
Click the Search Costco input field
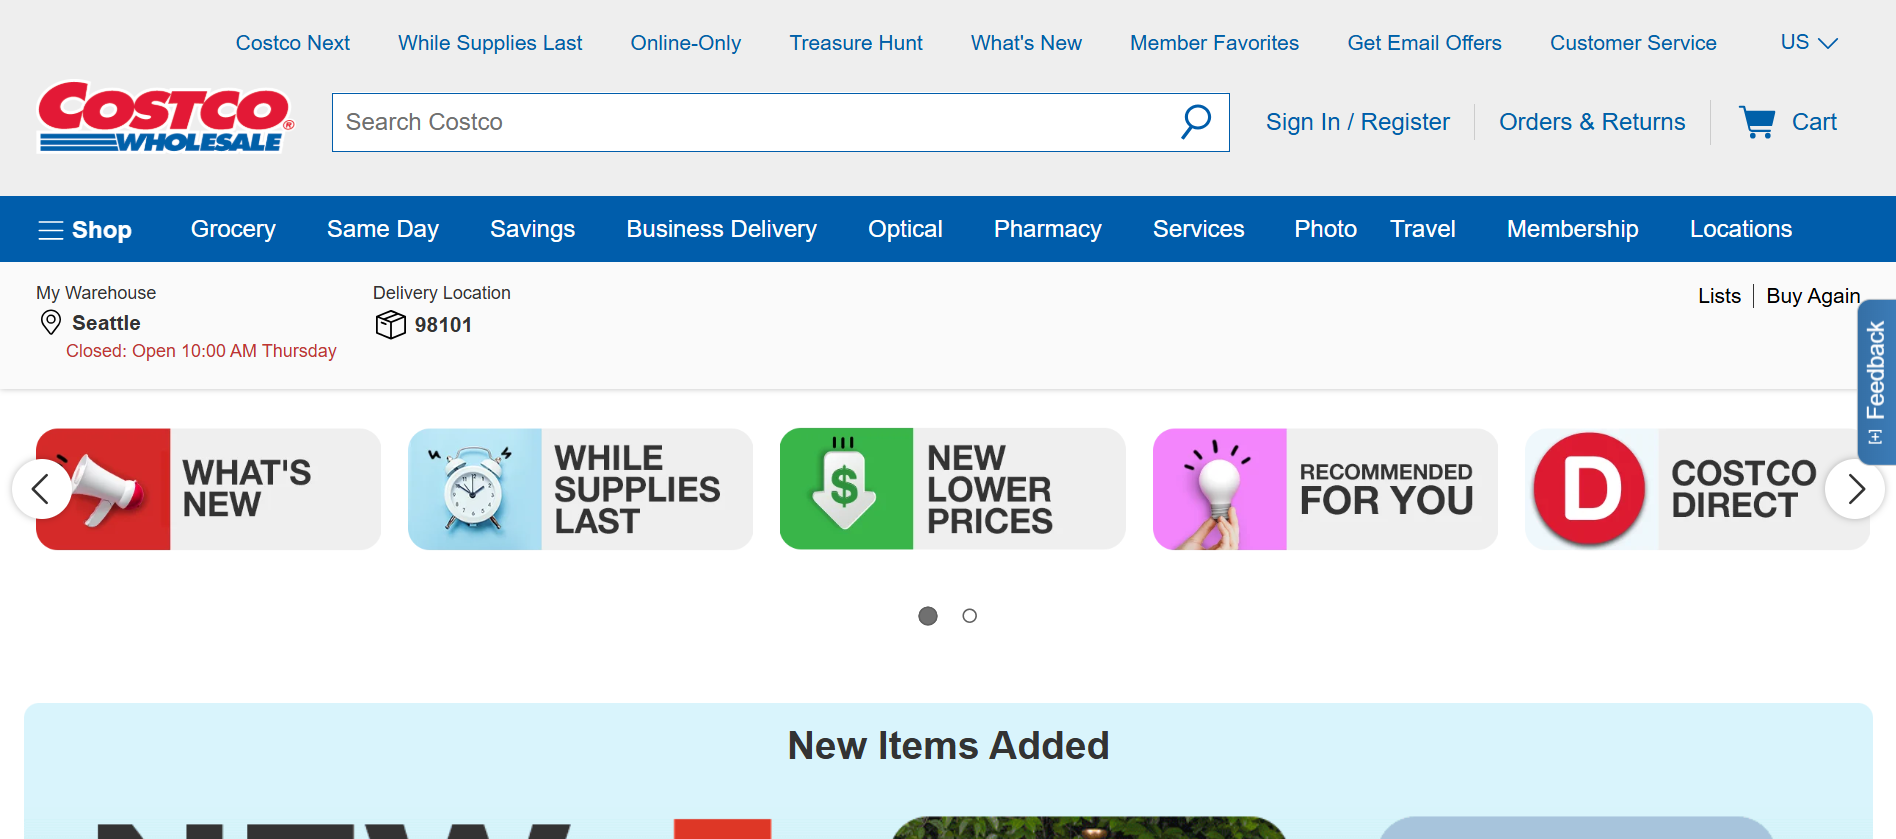coord(755,122)
